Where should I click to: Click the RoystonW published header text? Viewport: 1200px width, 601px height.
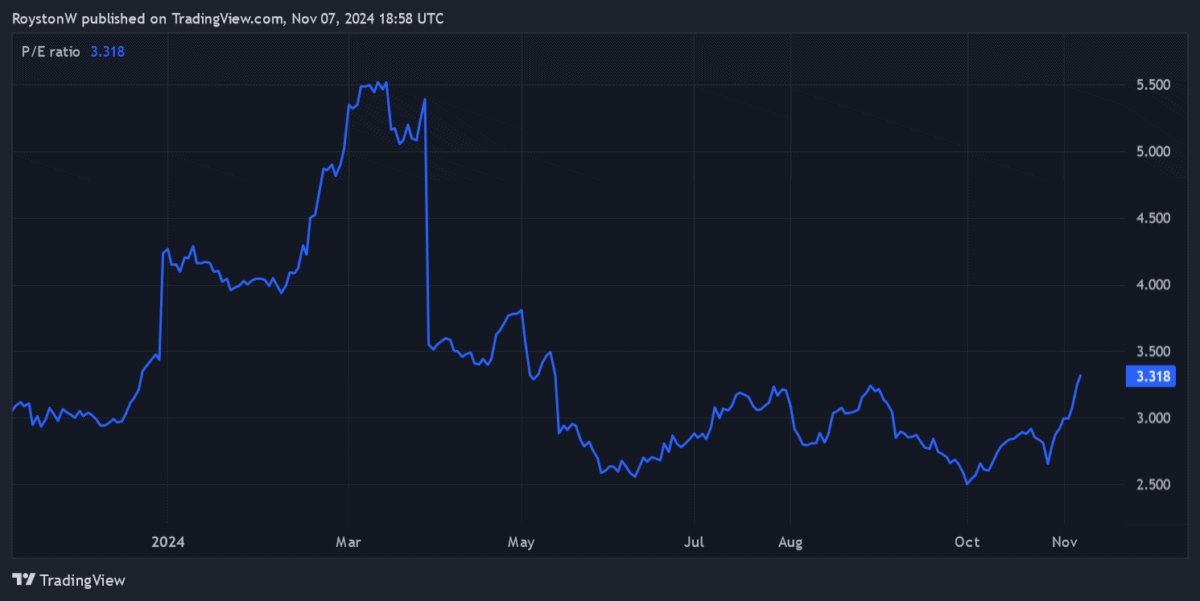[x=228, y=19]
